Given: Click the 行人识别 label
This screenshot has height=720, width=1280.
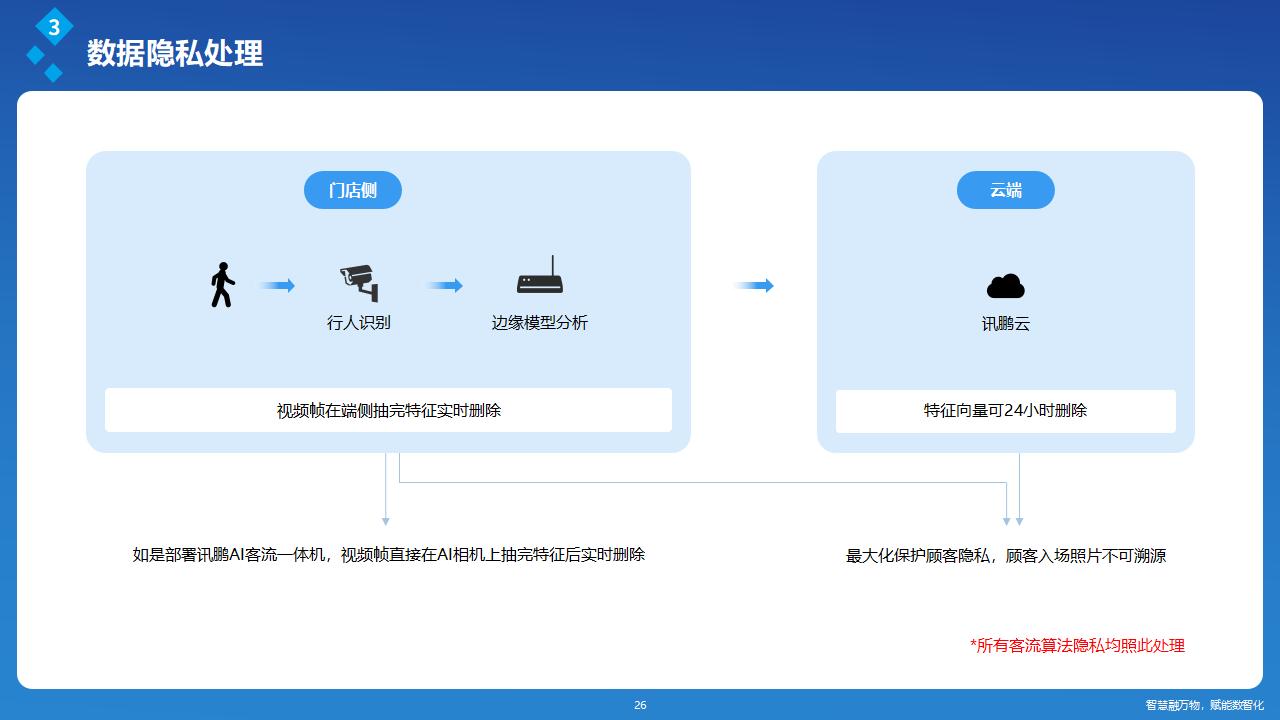Looking at the screenshot, I should 359,323.
